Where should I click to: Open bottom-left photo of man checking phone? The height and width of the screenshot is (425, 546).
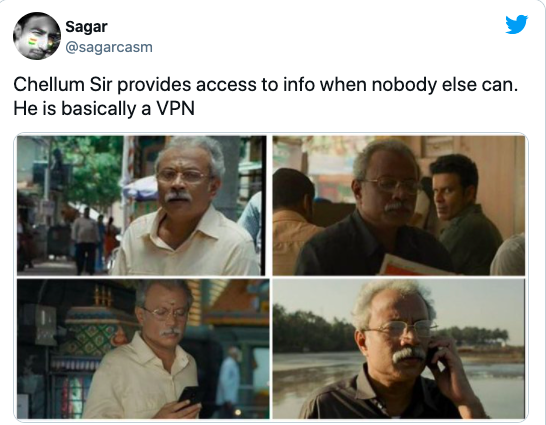pyautogui.click(x=143, y=348)
